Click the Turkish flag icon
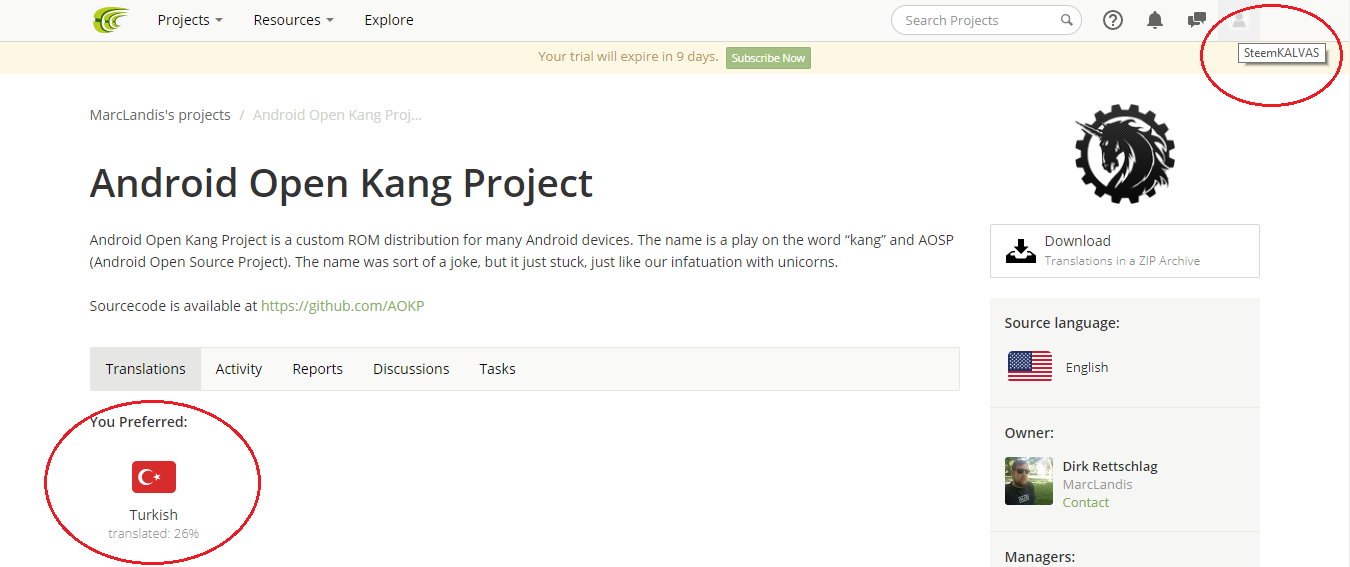Screen dimensions: 1350x567 [x=154, y=477]
